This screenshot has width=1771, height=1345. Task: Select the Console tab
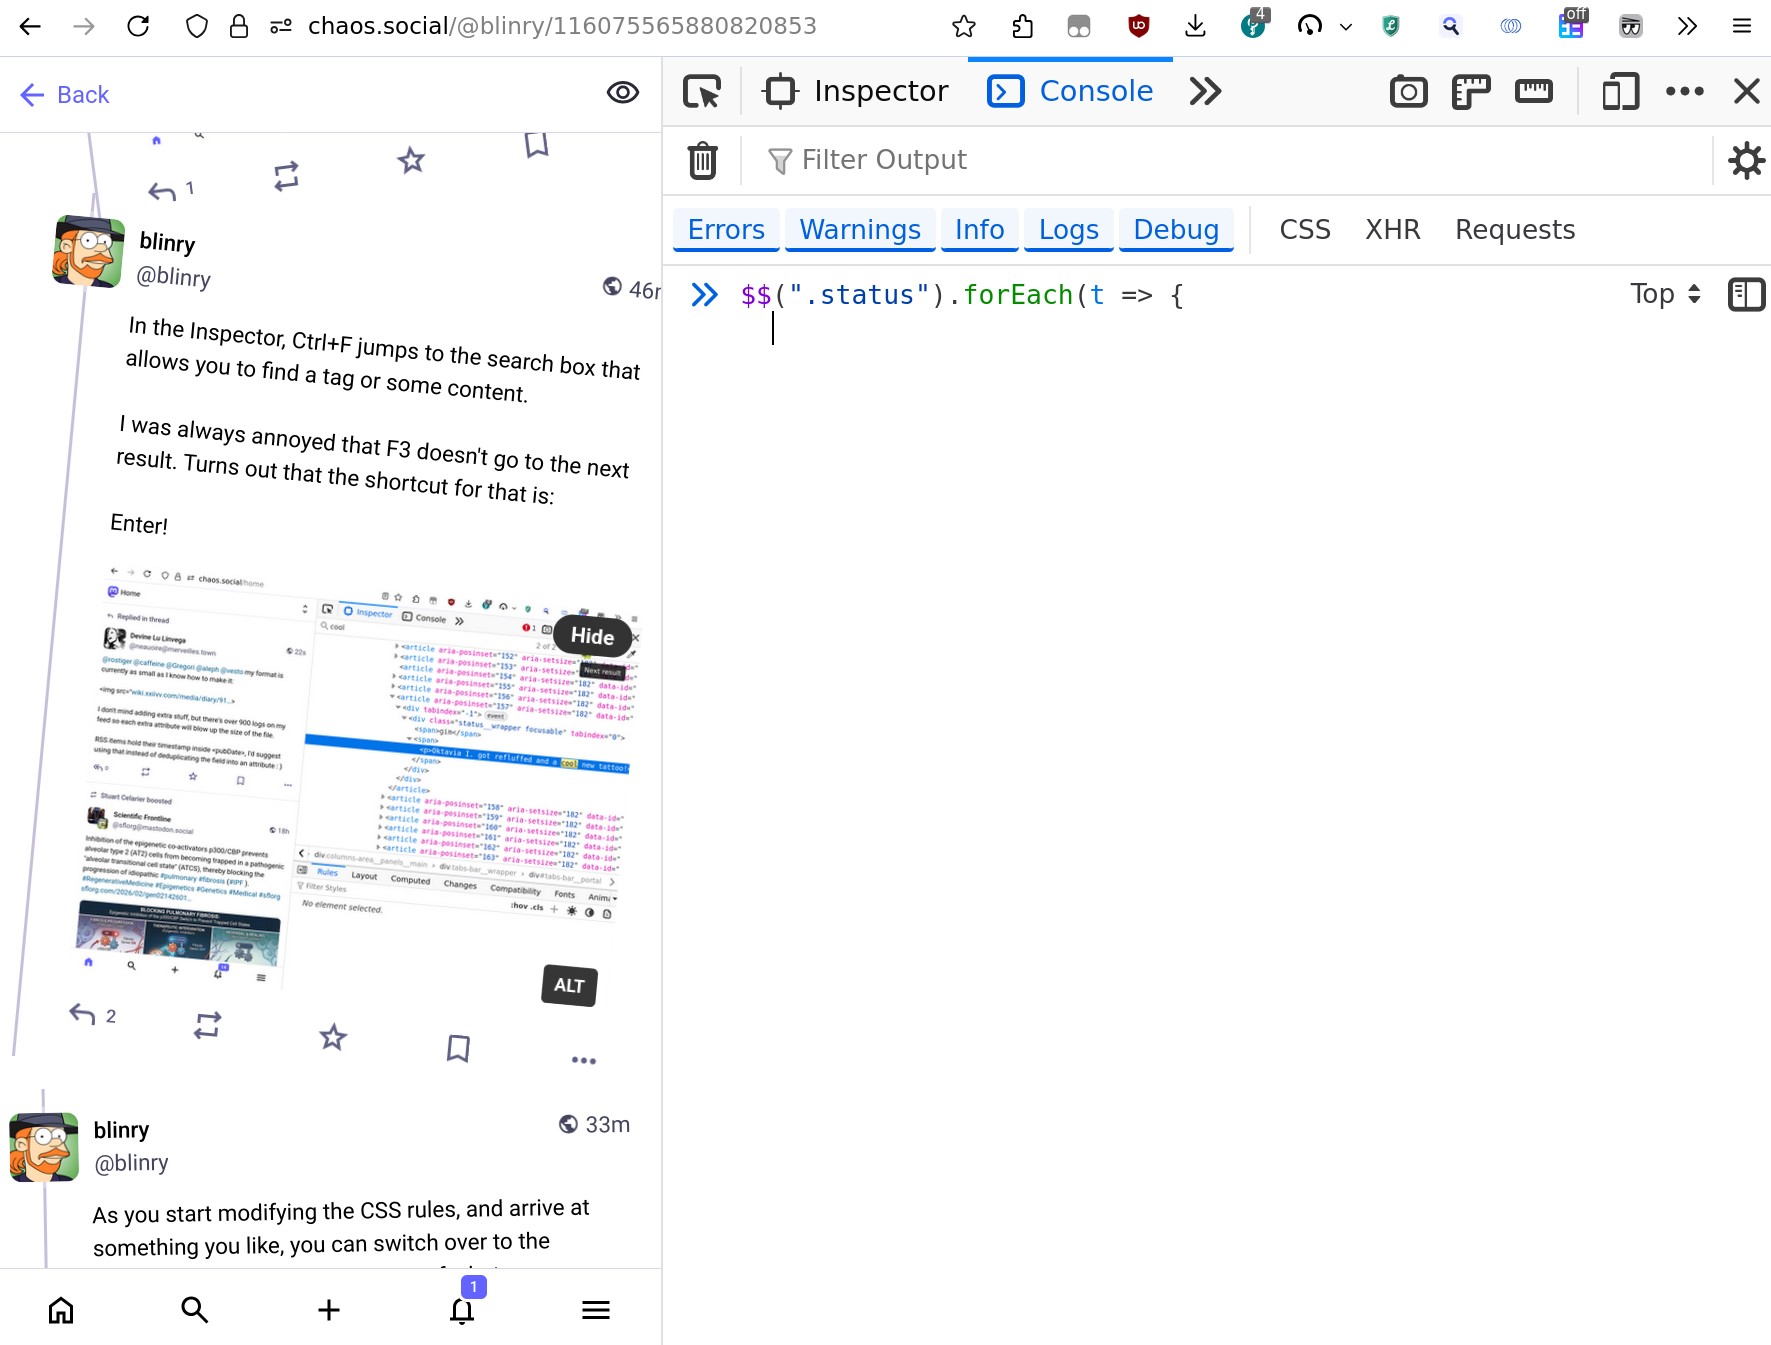point(1070,92)
